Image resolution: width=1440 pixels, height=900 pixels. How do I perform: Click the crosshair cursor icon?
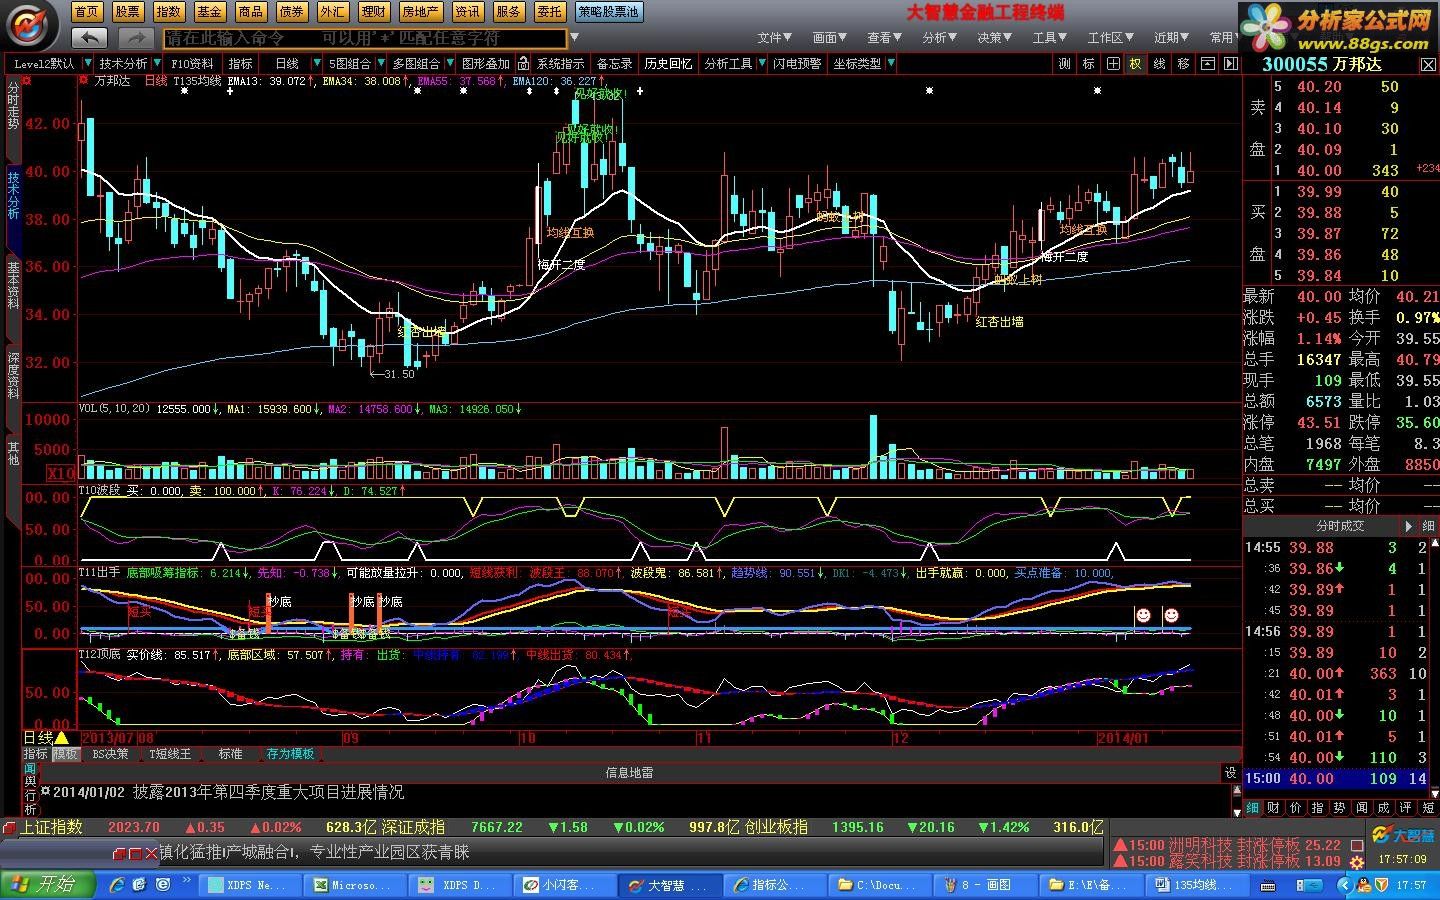click(1113, 63)
